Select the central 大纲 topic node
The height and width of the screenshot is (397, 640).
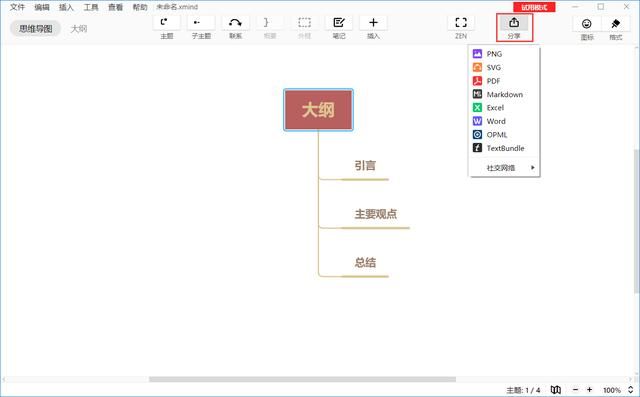[318, 110]
